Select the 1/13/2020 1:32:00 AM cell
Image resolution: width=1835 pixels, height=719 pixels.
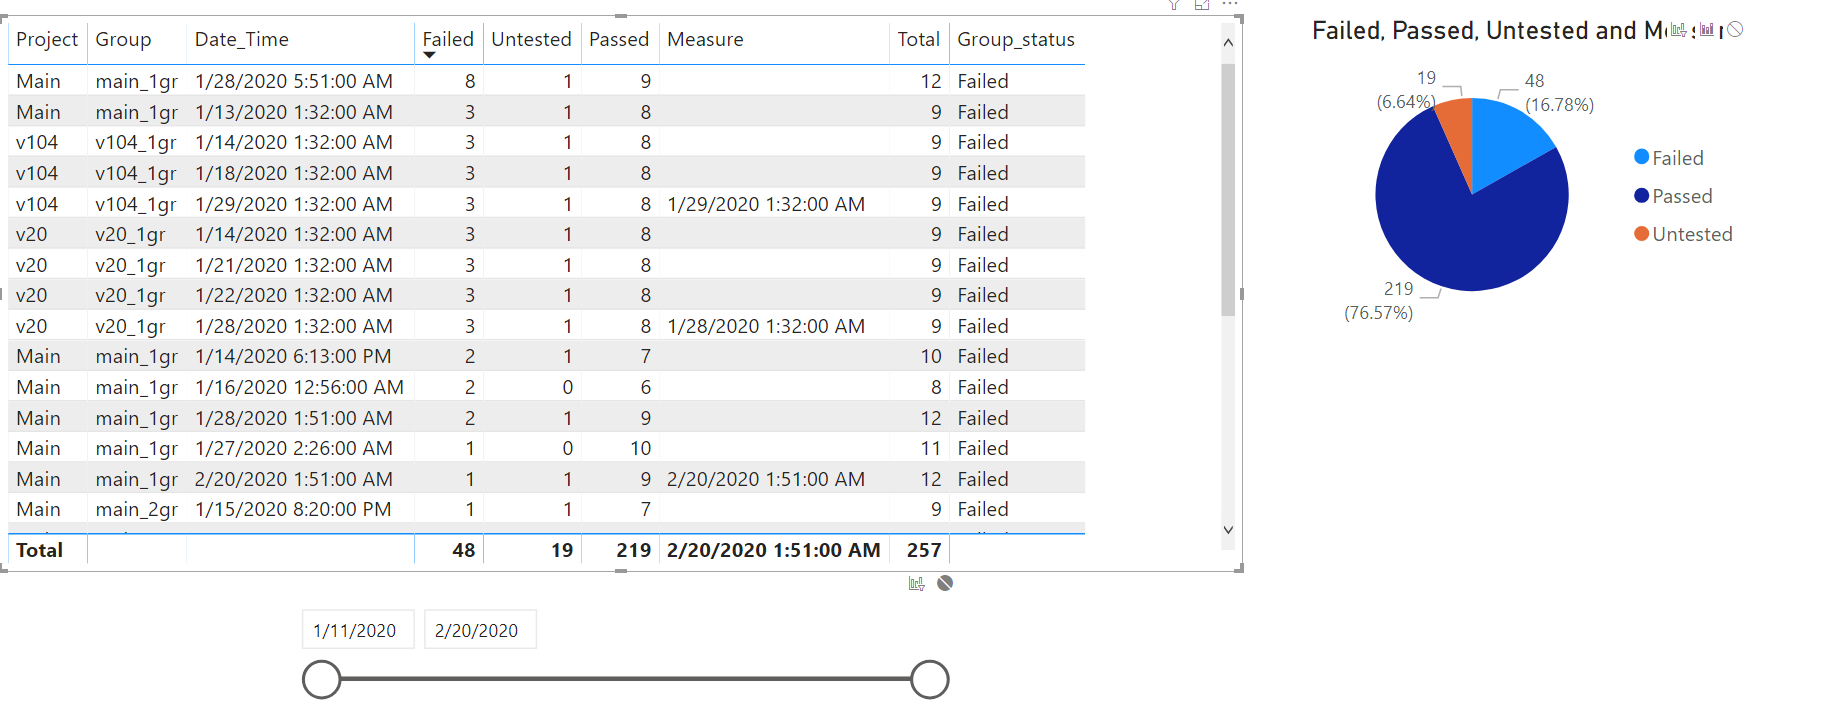pyautogui.click(x=294, y=112)
